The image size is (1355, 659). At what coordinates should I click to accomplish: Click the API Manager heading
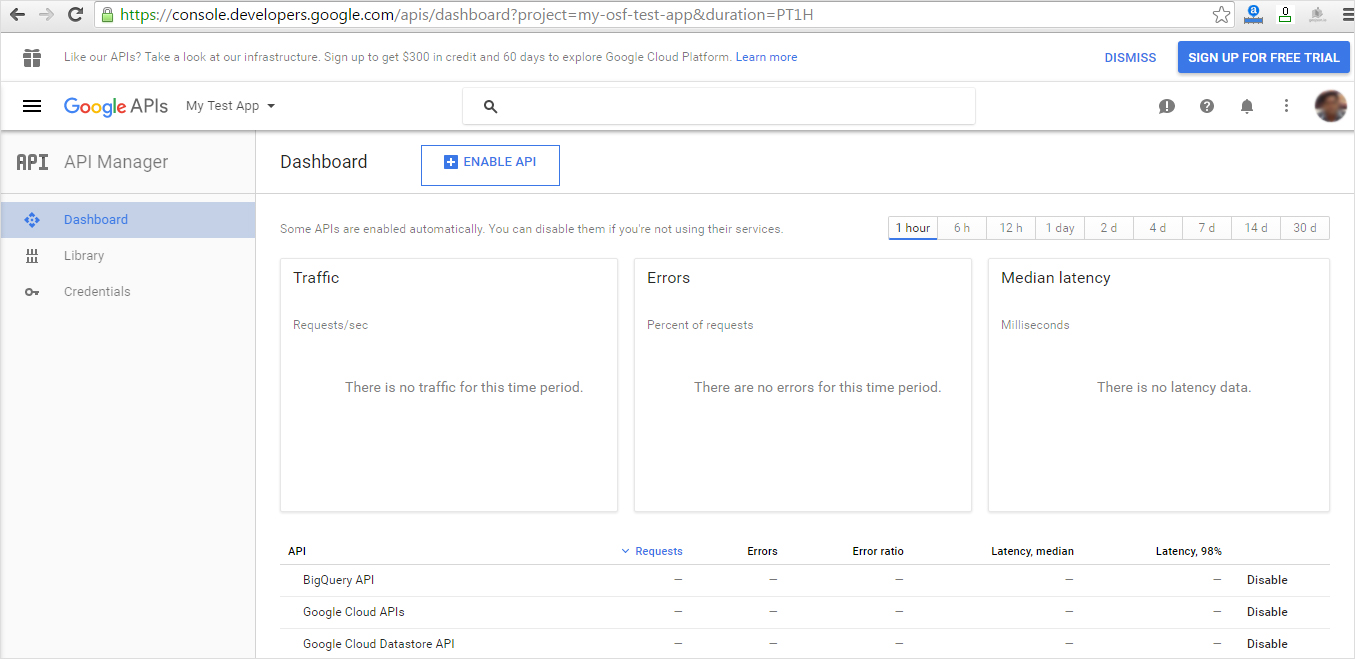pyautogui.click(x=116, y=162)
